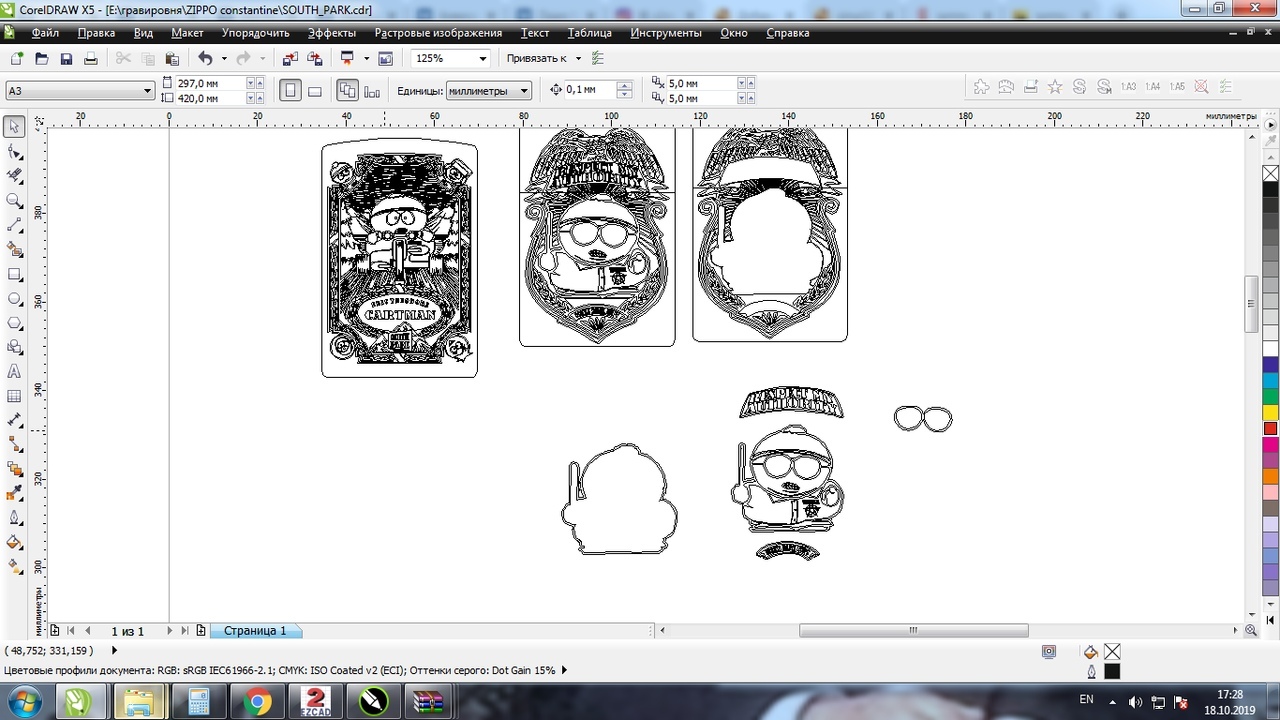The height and width of the screenshot is (720, 1280).
Task: Expand the application launcher arrow
Action: pyautogui.click(x=367, y=59)
